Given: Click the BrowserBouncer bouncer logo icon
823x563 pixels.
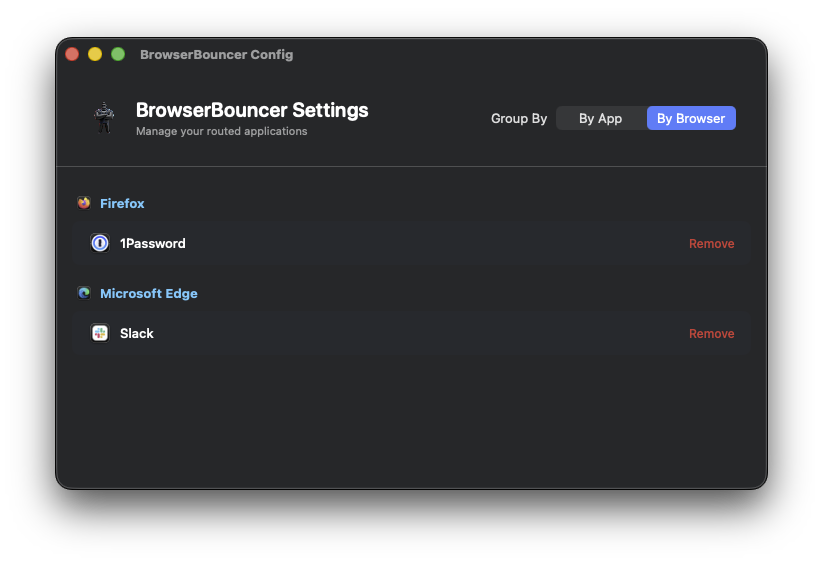Looking at the screenshot, I should pos(104,118).
